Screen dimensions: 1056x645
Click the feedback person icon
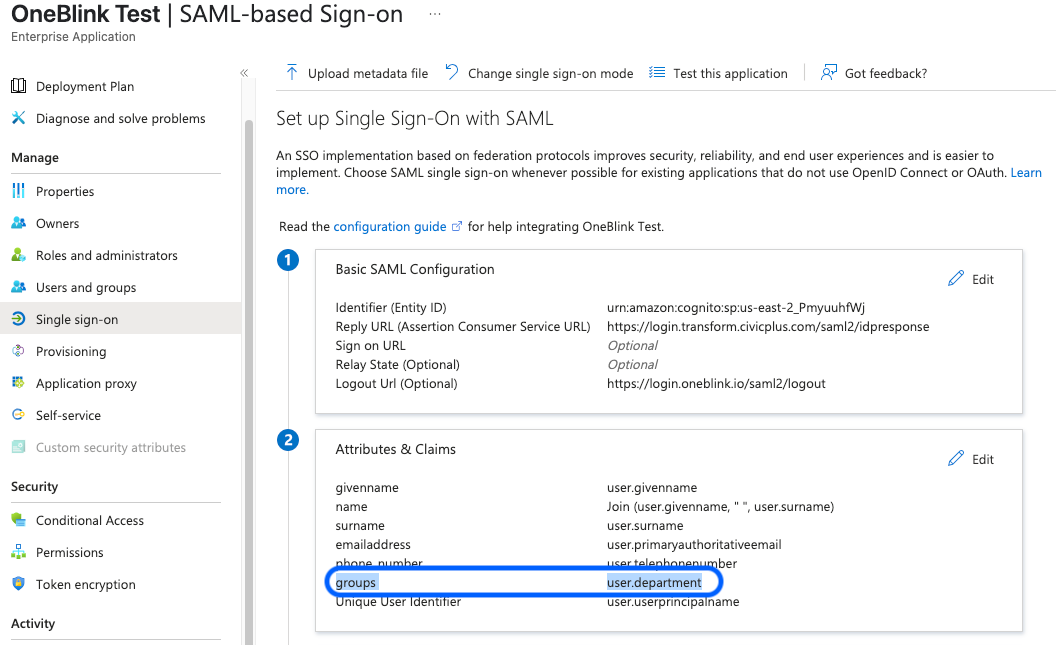pos(828,72)
